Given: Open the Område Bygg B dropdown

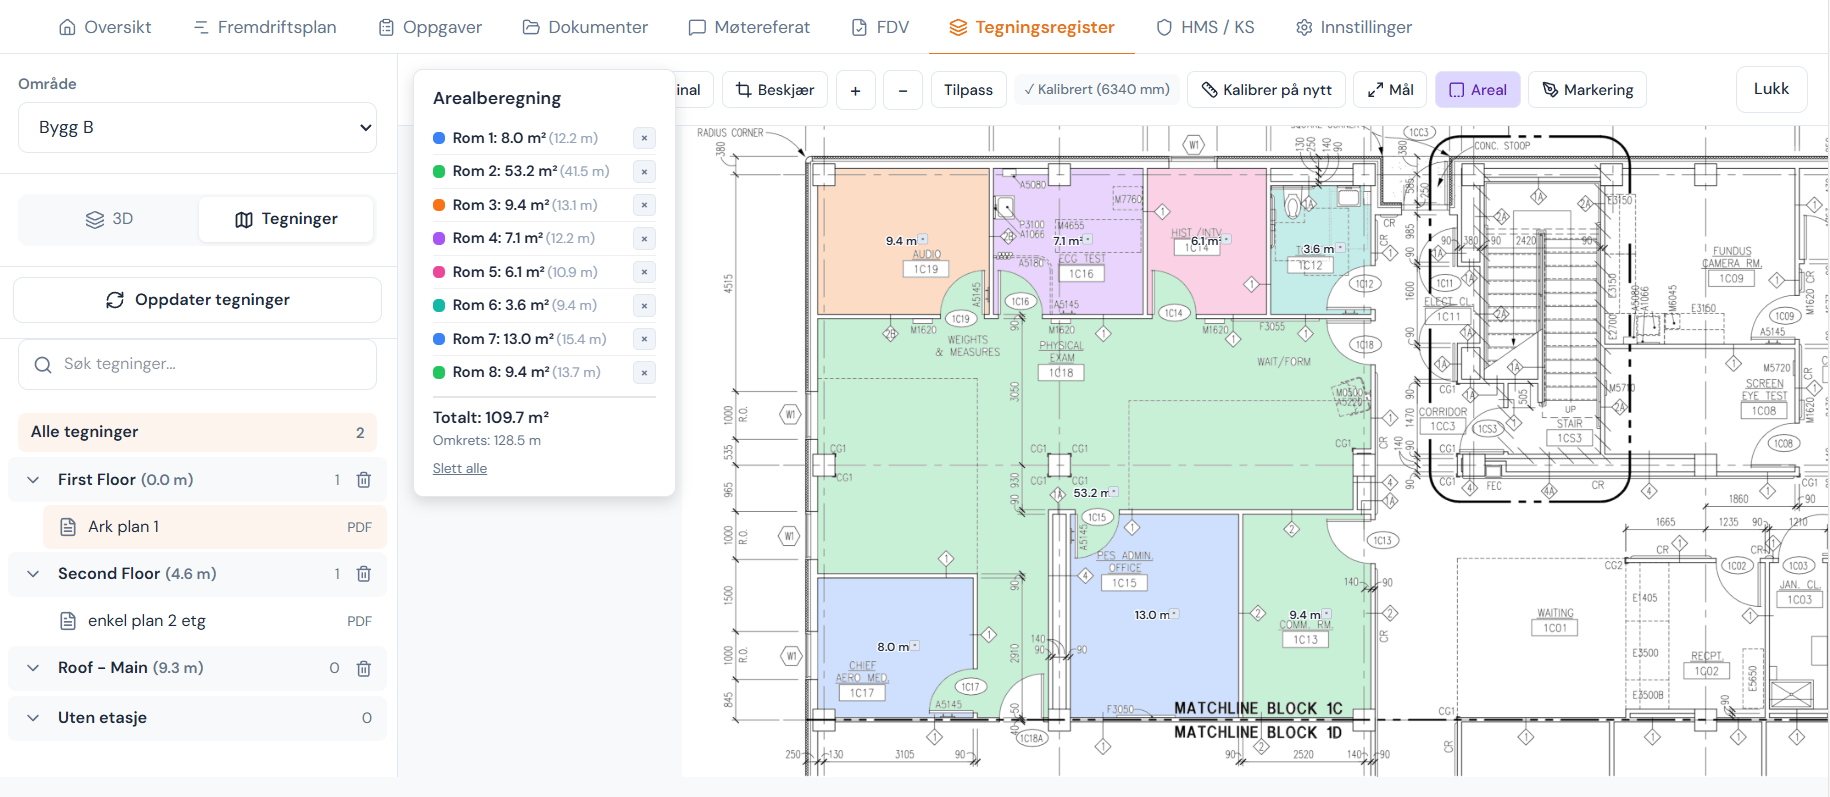Looking at the screenshot, I should tap(197, 128).
